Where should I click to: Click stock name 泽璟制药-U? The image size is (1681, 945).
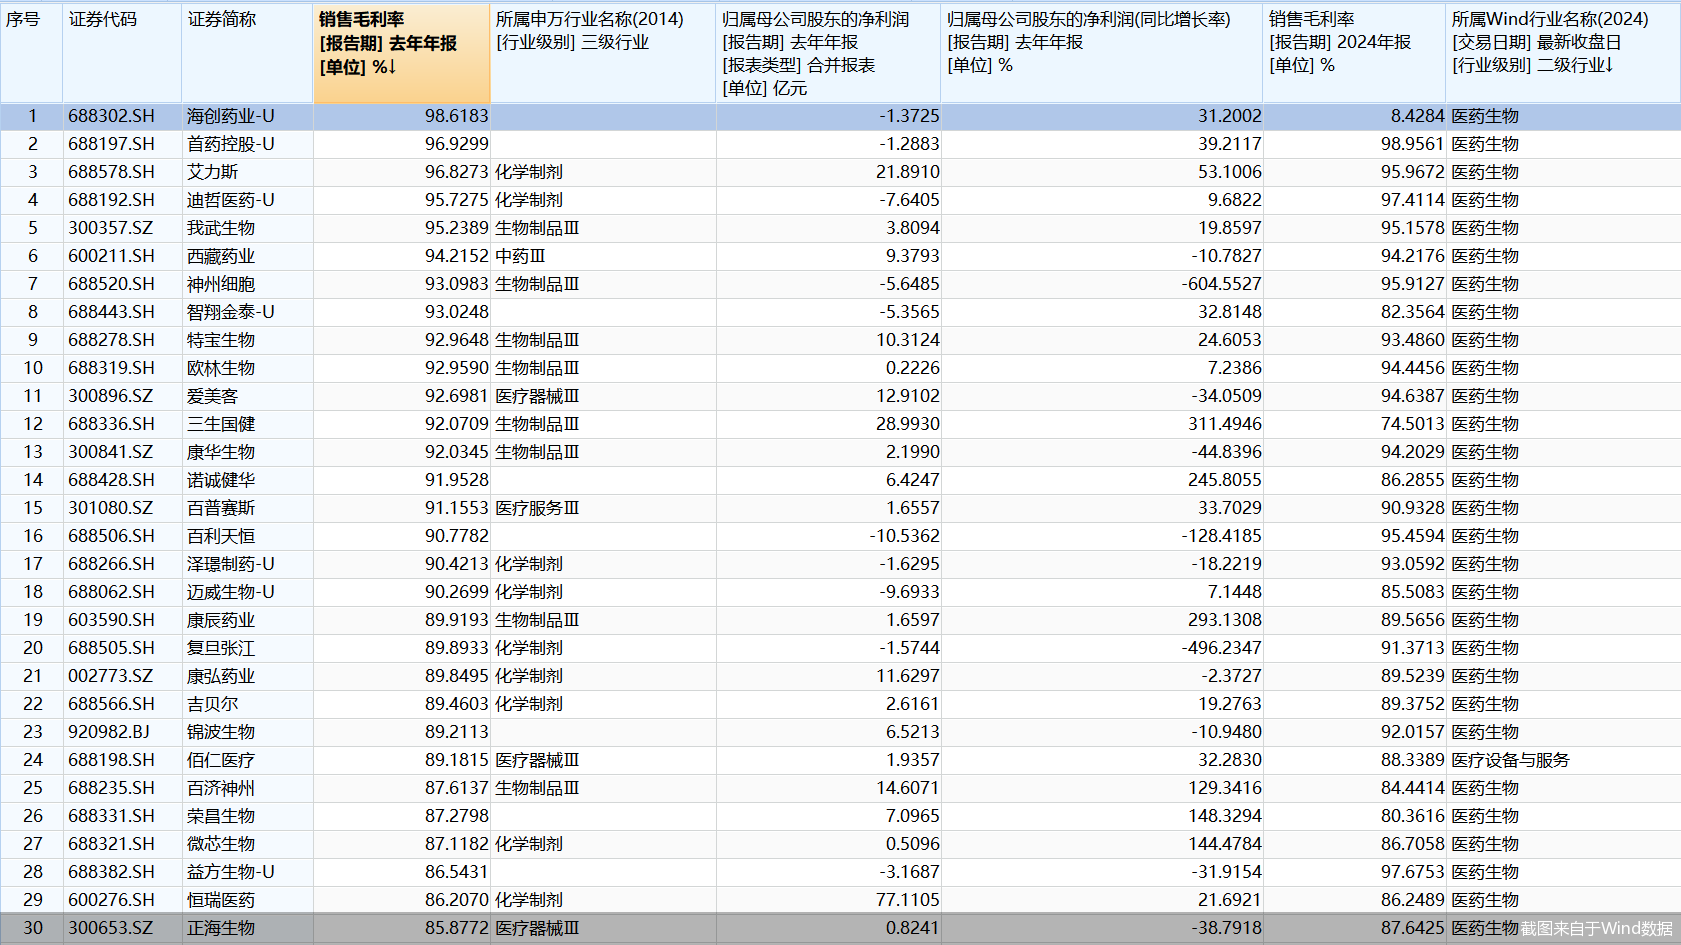coord(231,564)
